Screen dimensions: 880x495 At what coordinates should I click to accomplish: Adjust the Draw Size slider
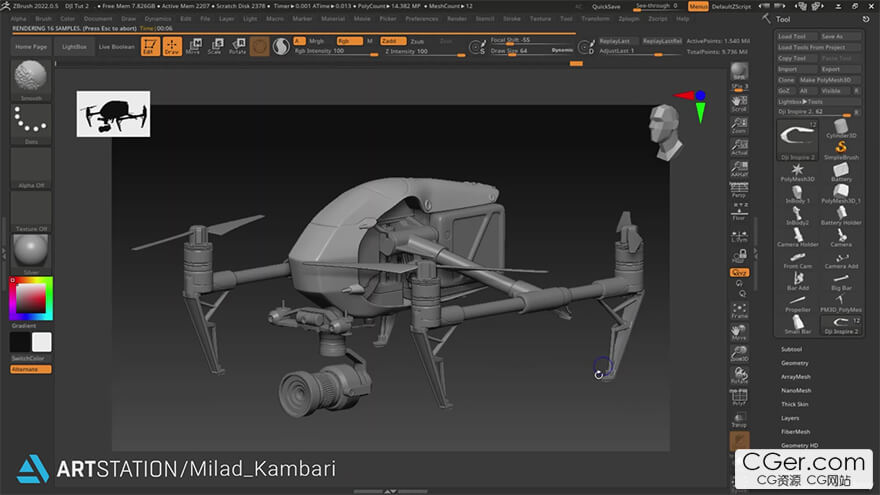(x=519, y=51)
